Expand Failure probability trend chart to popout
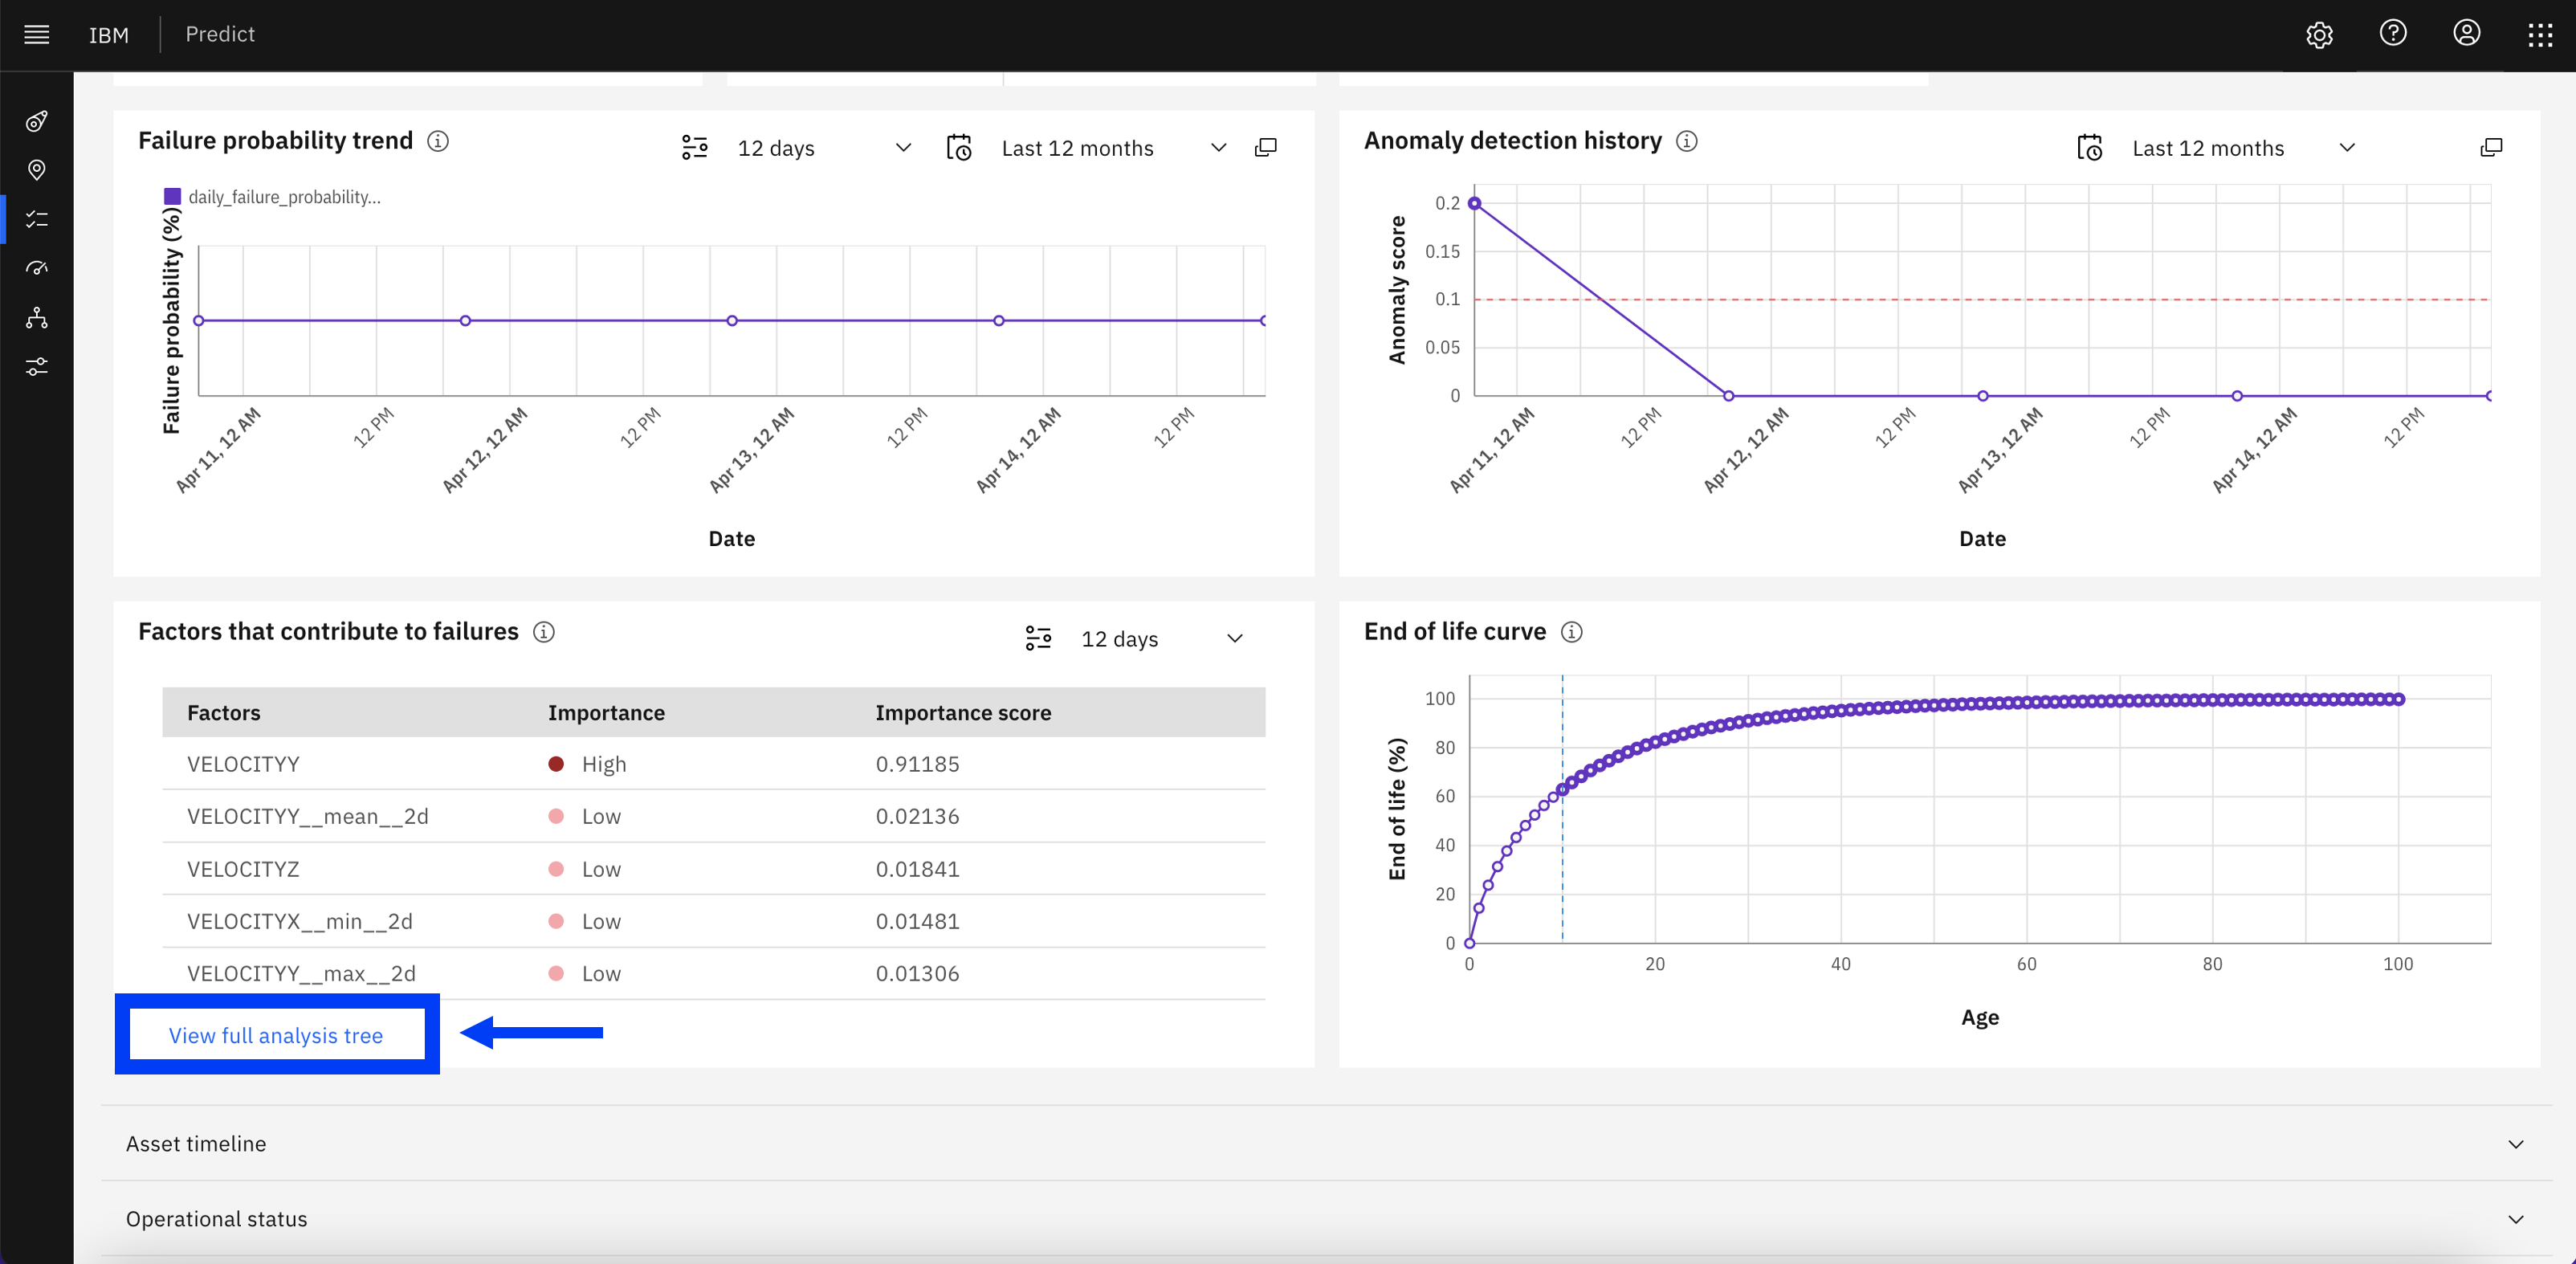The image size is (2576, 1264). click(1266, 148)
